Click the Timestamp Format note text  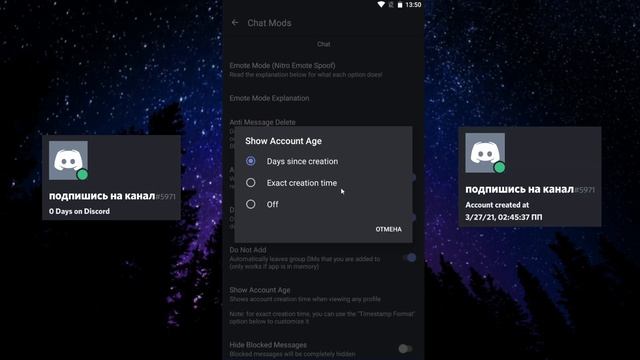(322, 318)
